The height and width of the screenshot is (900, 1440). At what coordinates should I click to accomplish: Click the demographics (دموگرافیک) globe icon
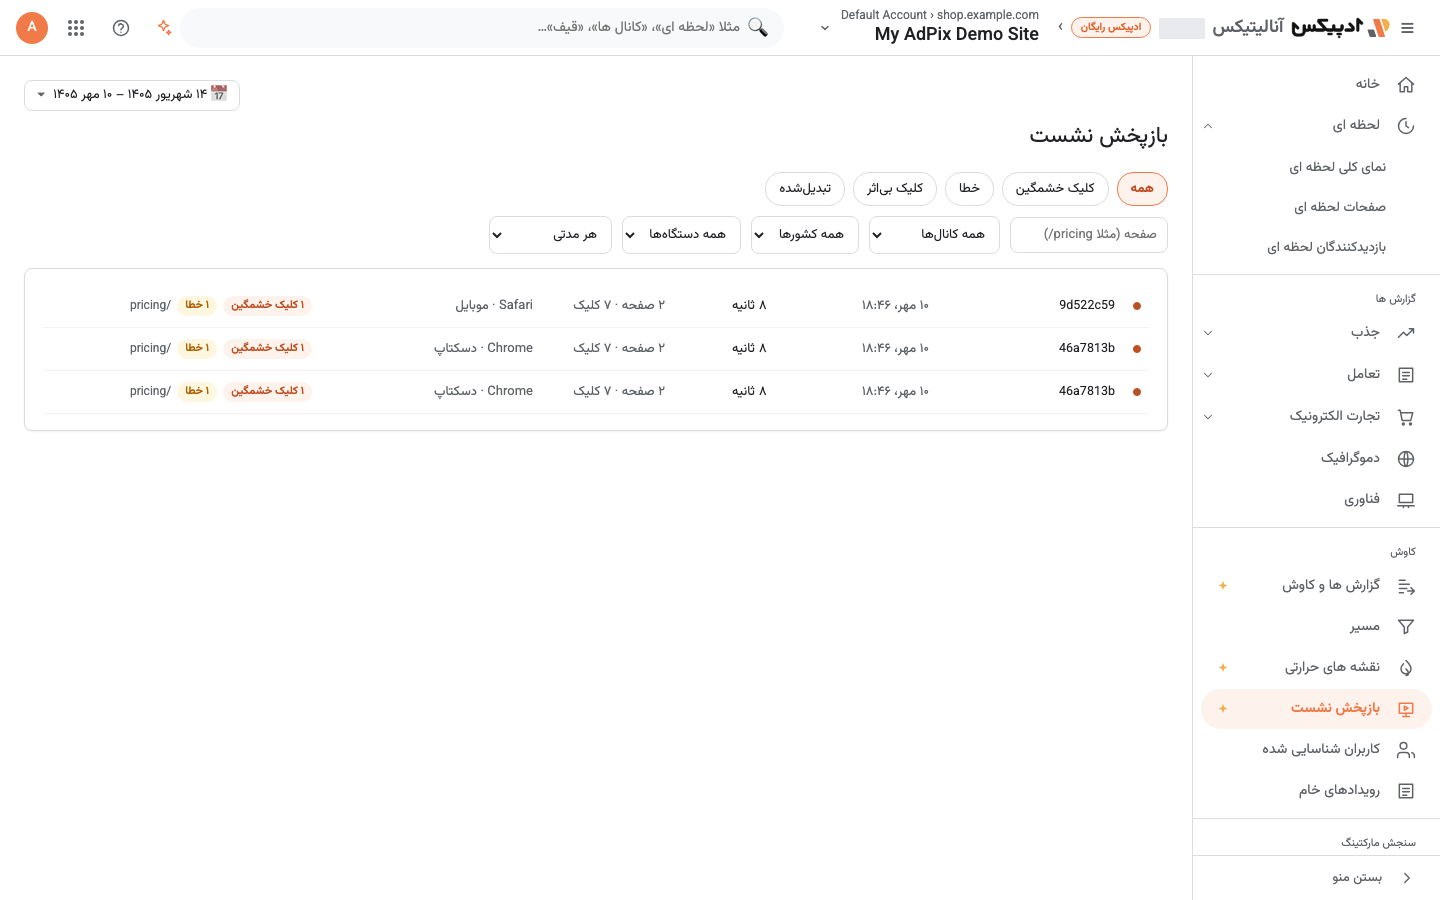pos(1406,459)
